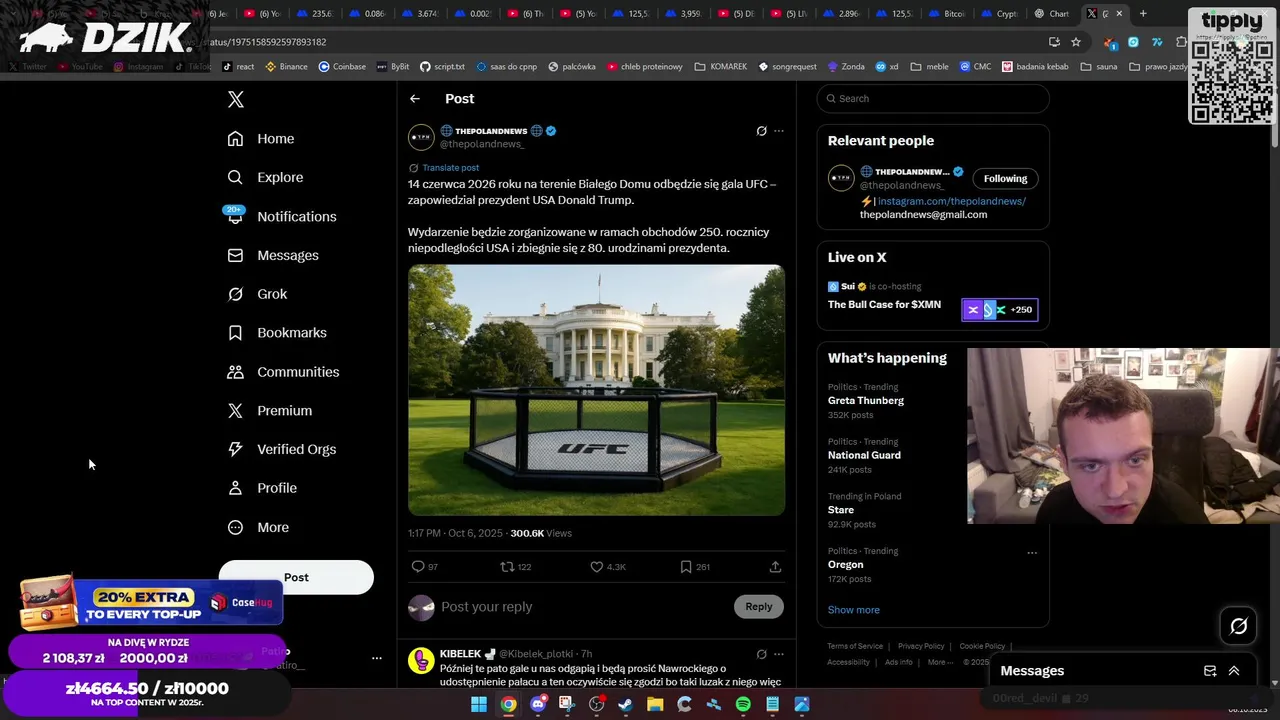Image resolution: width=1280 pixels, height=720 pixels.
Task: Click Show more under What's happening
Action: tap(854, 610)
